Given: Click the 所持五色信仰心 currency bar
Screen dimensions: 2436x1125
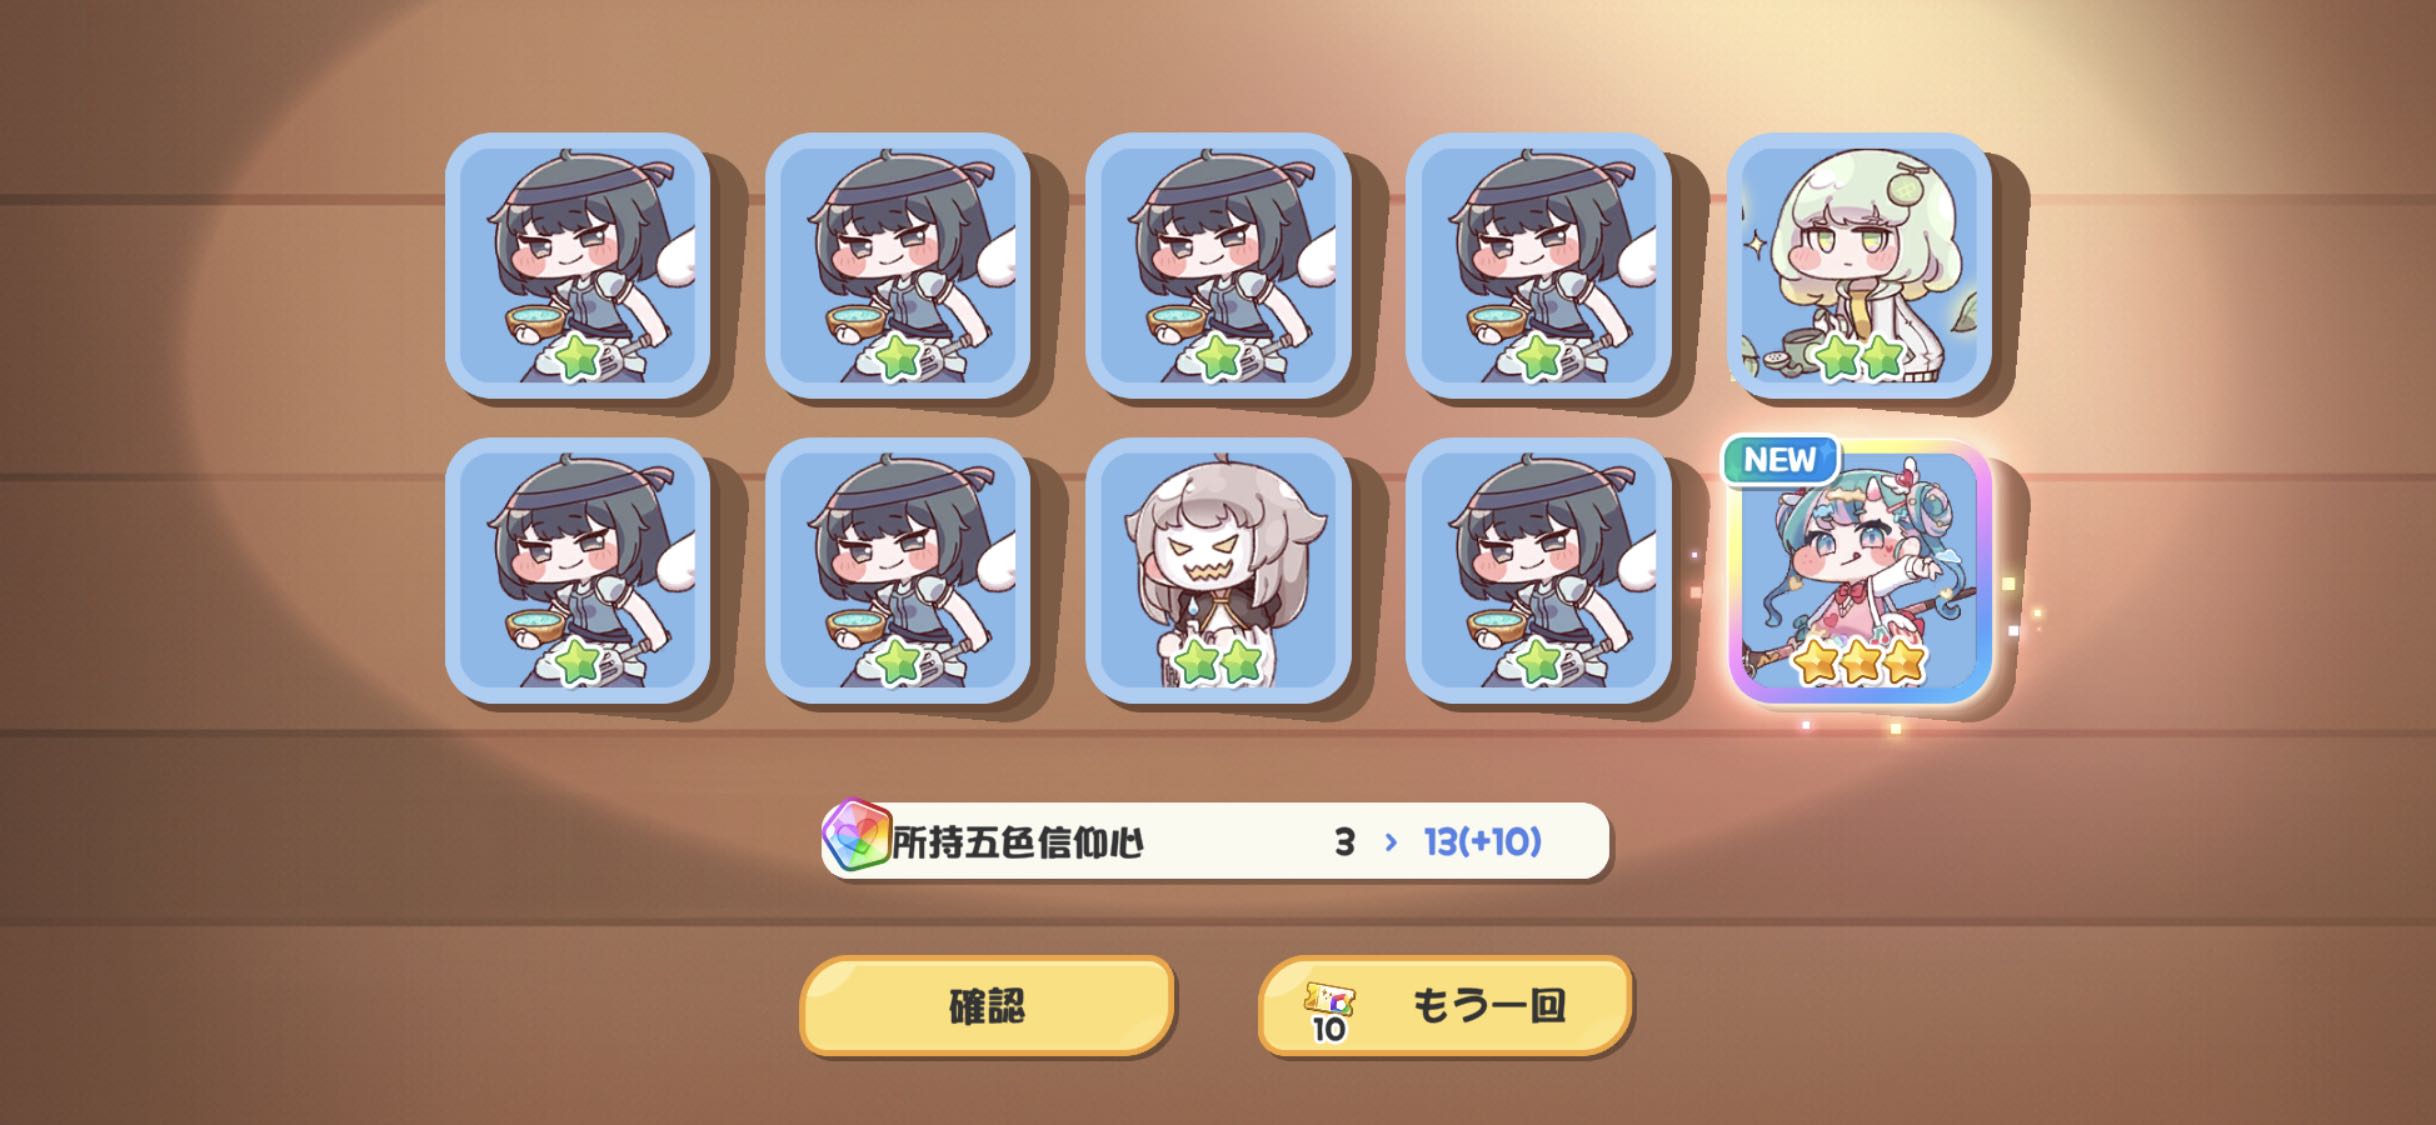Looking at the screenshot, I should tap(1215, 841).
